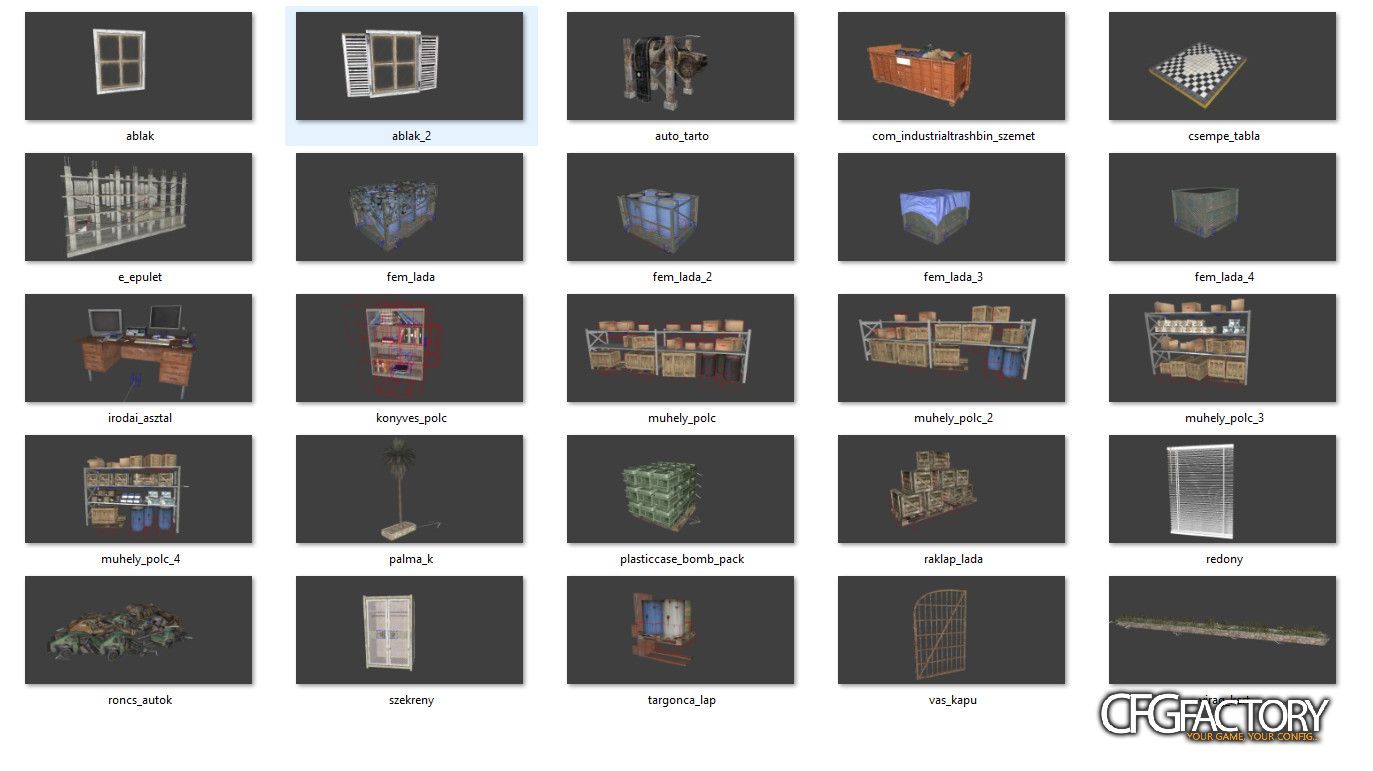Select the muhely_polc_2 shelf thumbnail

pyautogui.click(x=952, y=348)
